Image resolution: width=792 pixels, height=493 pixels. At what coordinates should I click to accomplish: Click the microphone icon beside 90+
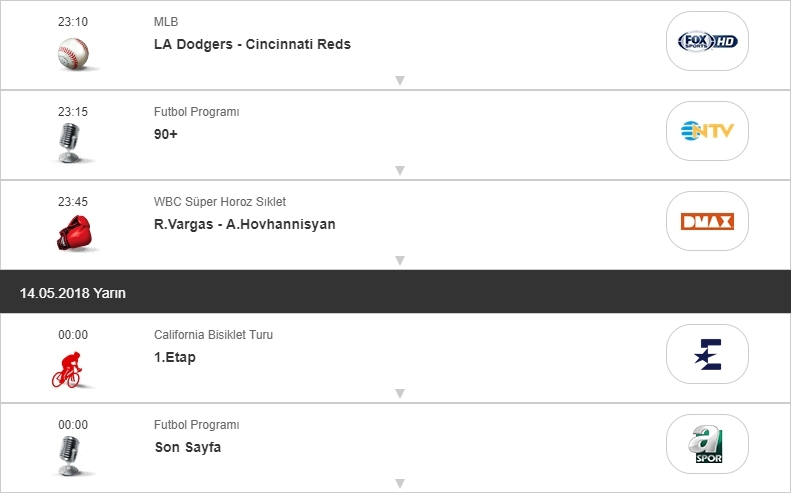pyautogui.click(x=70, y=142)
